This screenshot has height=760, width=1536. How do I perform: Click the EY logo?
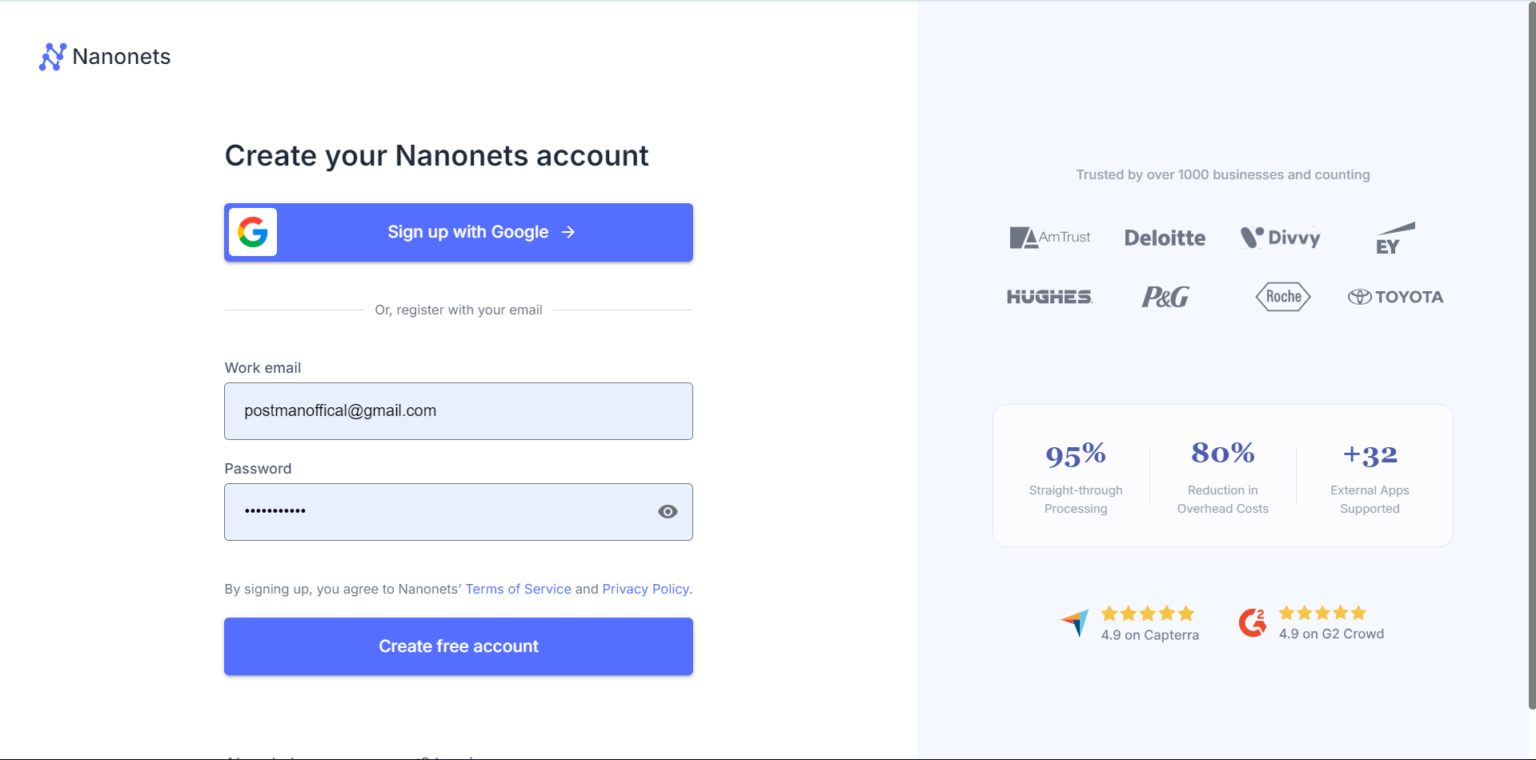[1394, 238]
